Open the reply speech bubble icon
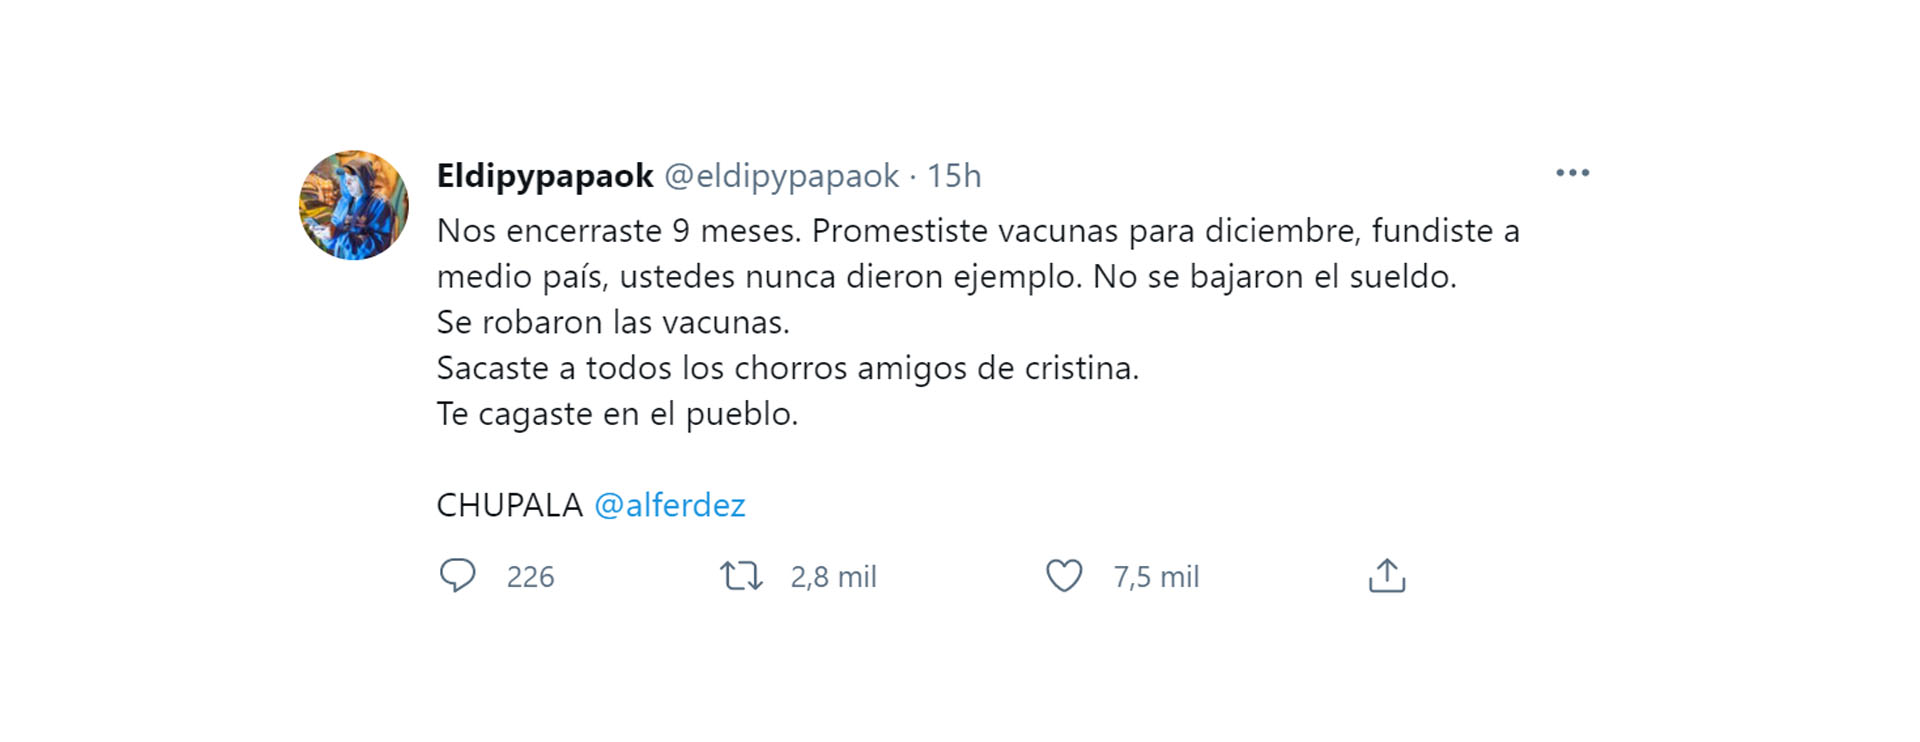 [x=458, y=576]
